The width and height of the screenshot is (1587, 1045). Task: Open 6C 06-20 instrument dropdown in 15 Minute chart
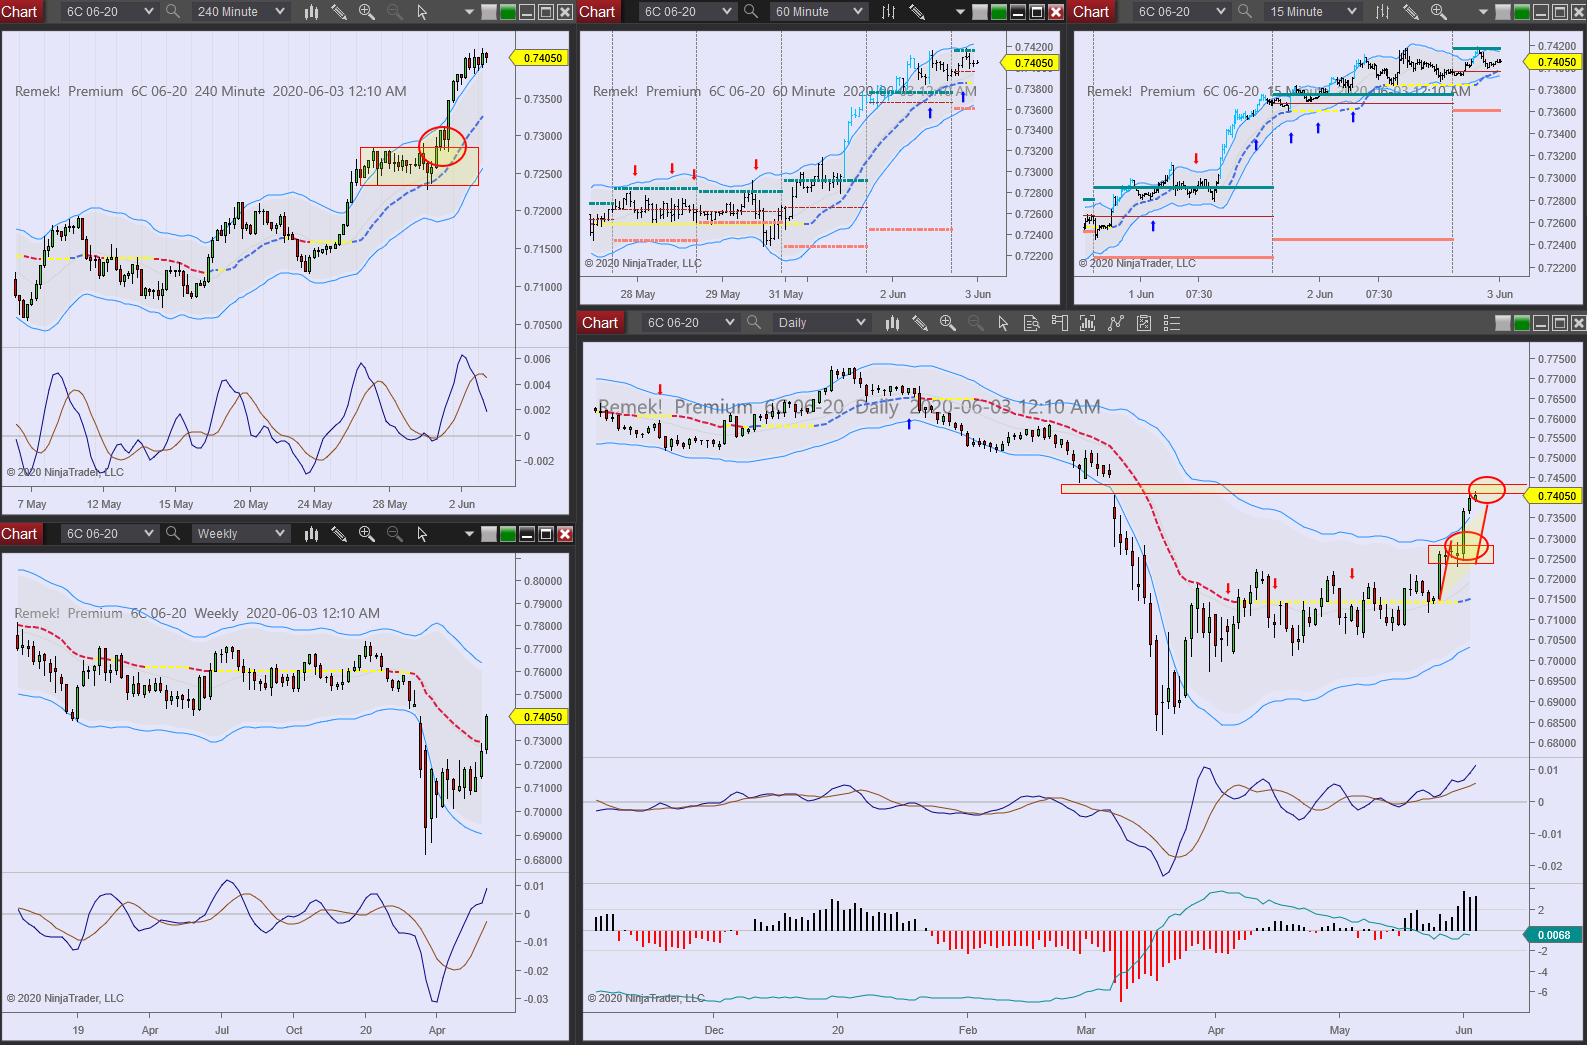[x=1181, y=12]
